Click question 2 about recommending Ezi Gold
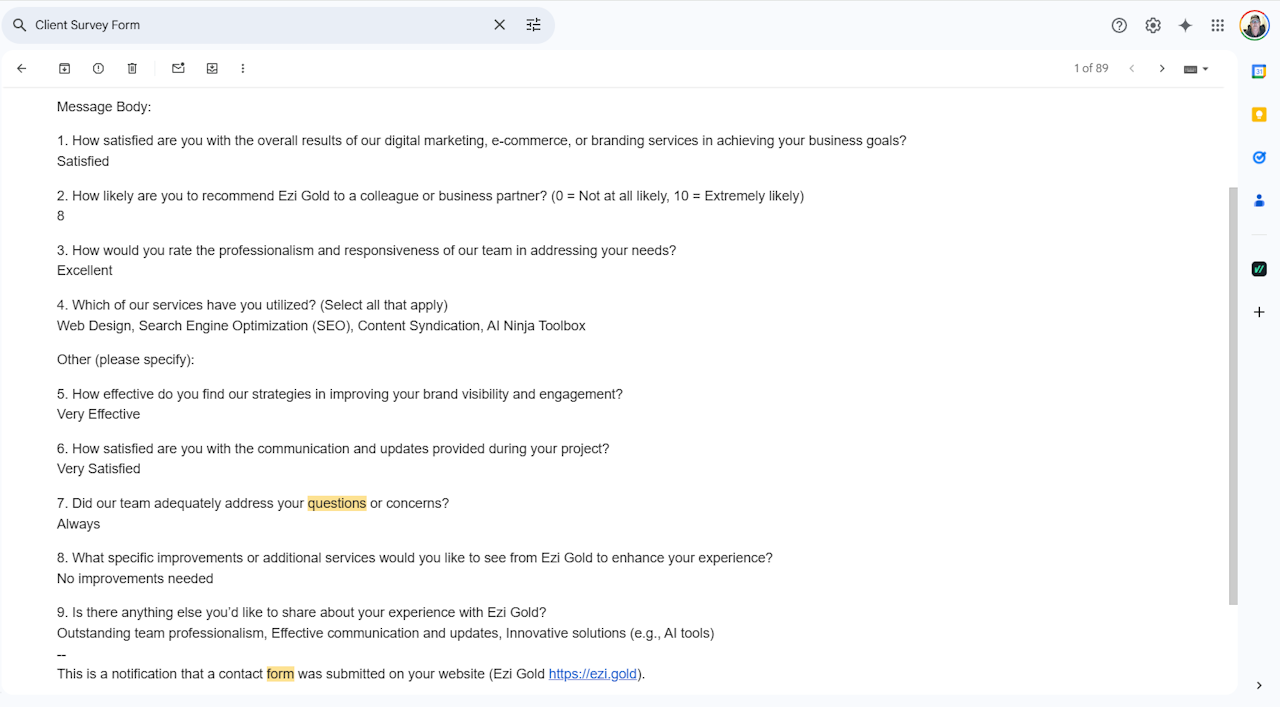Viewport: 1280px width, 707px height. (x=431, y=196)
